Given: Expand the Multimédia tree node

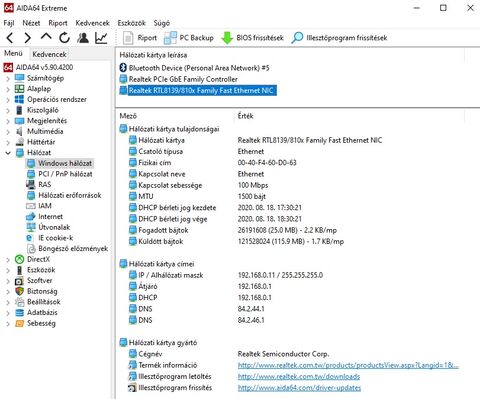Looking at the screenshot, I should pos(8,132).
